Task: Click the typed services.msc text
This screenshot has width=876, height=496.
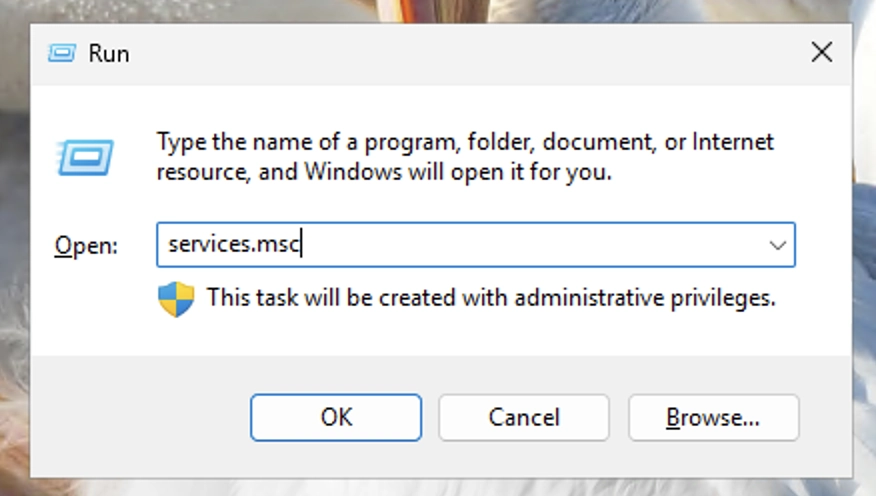Action: coord(234,244)
